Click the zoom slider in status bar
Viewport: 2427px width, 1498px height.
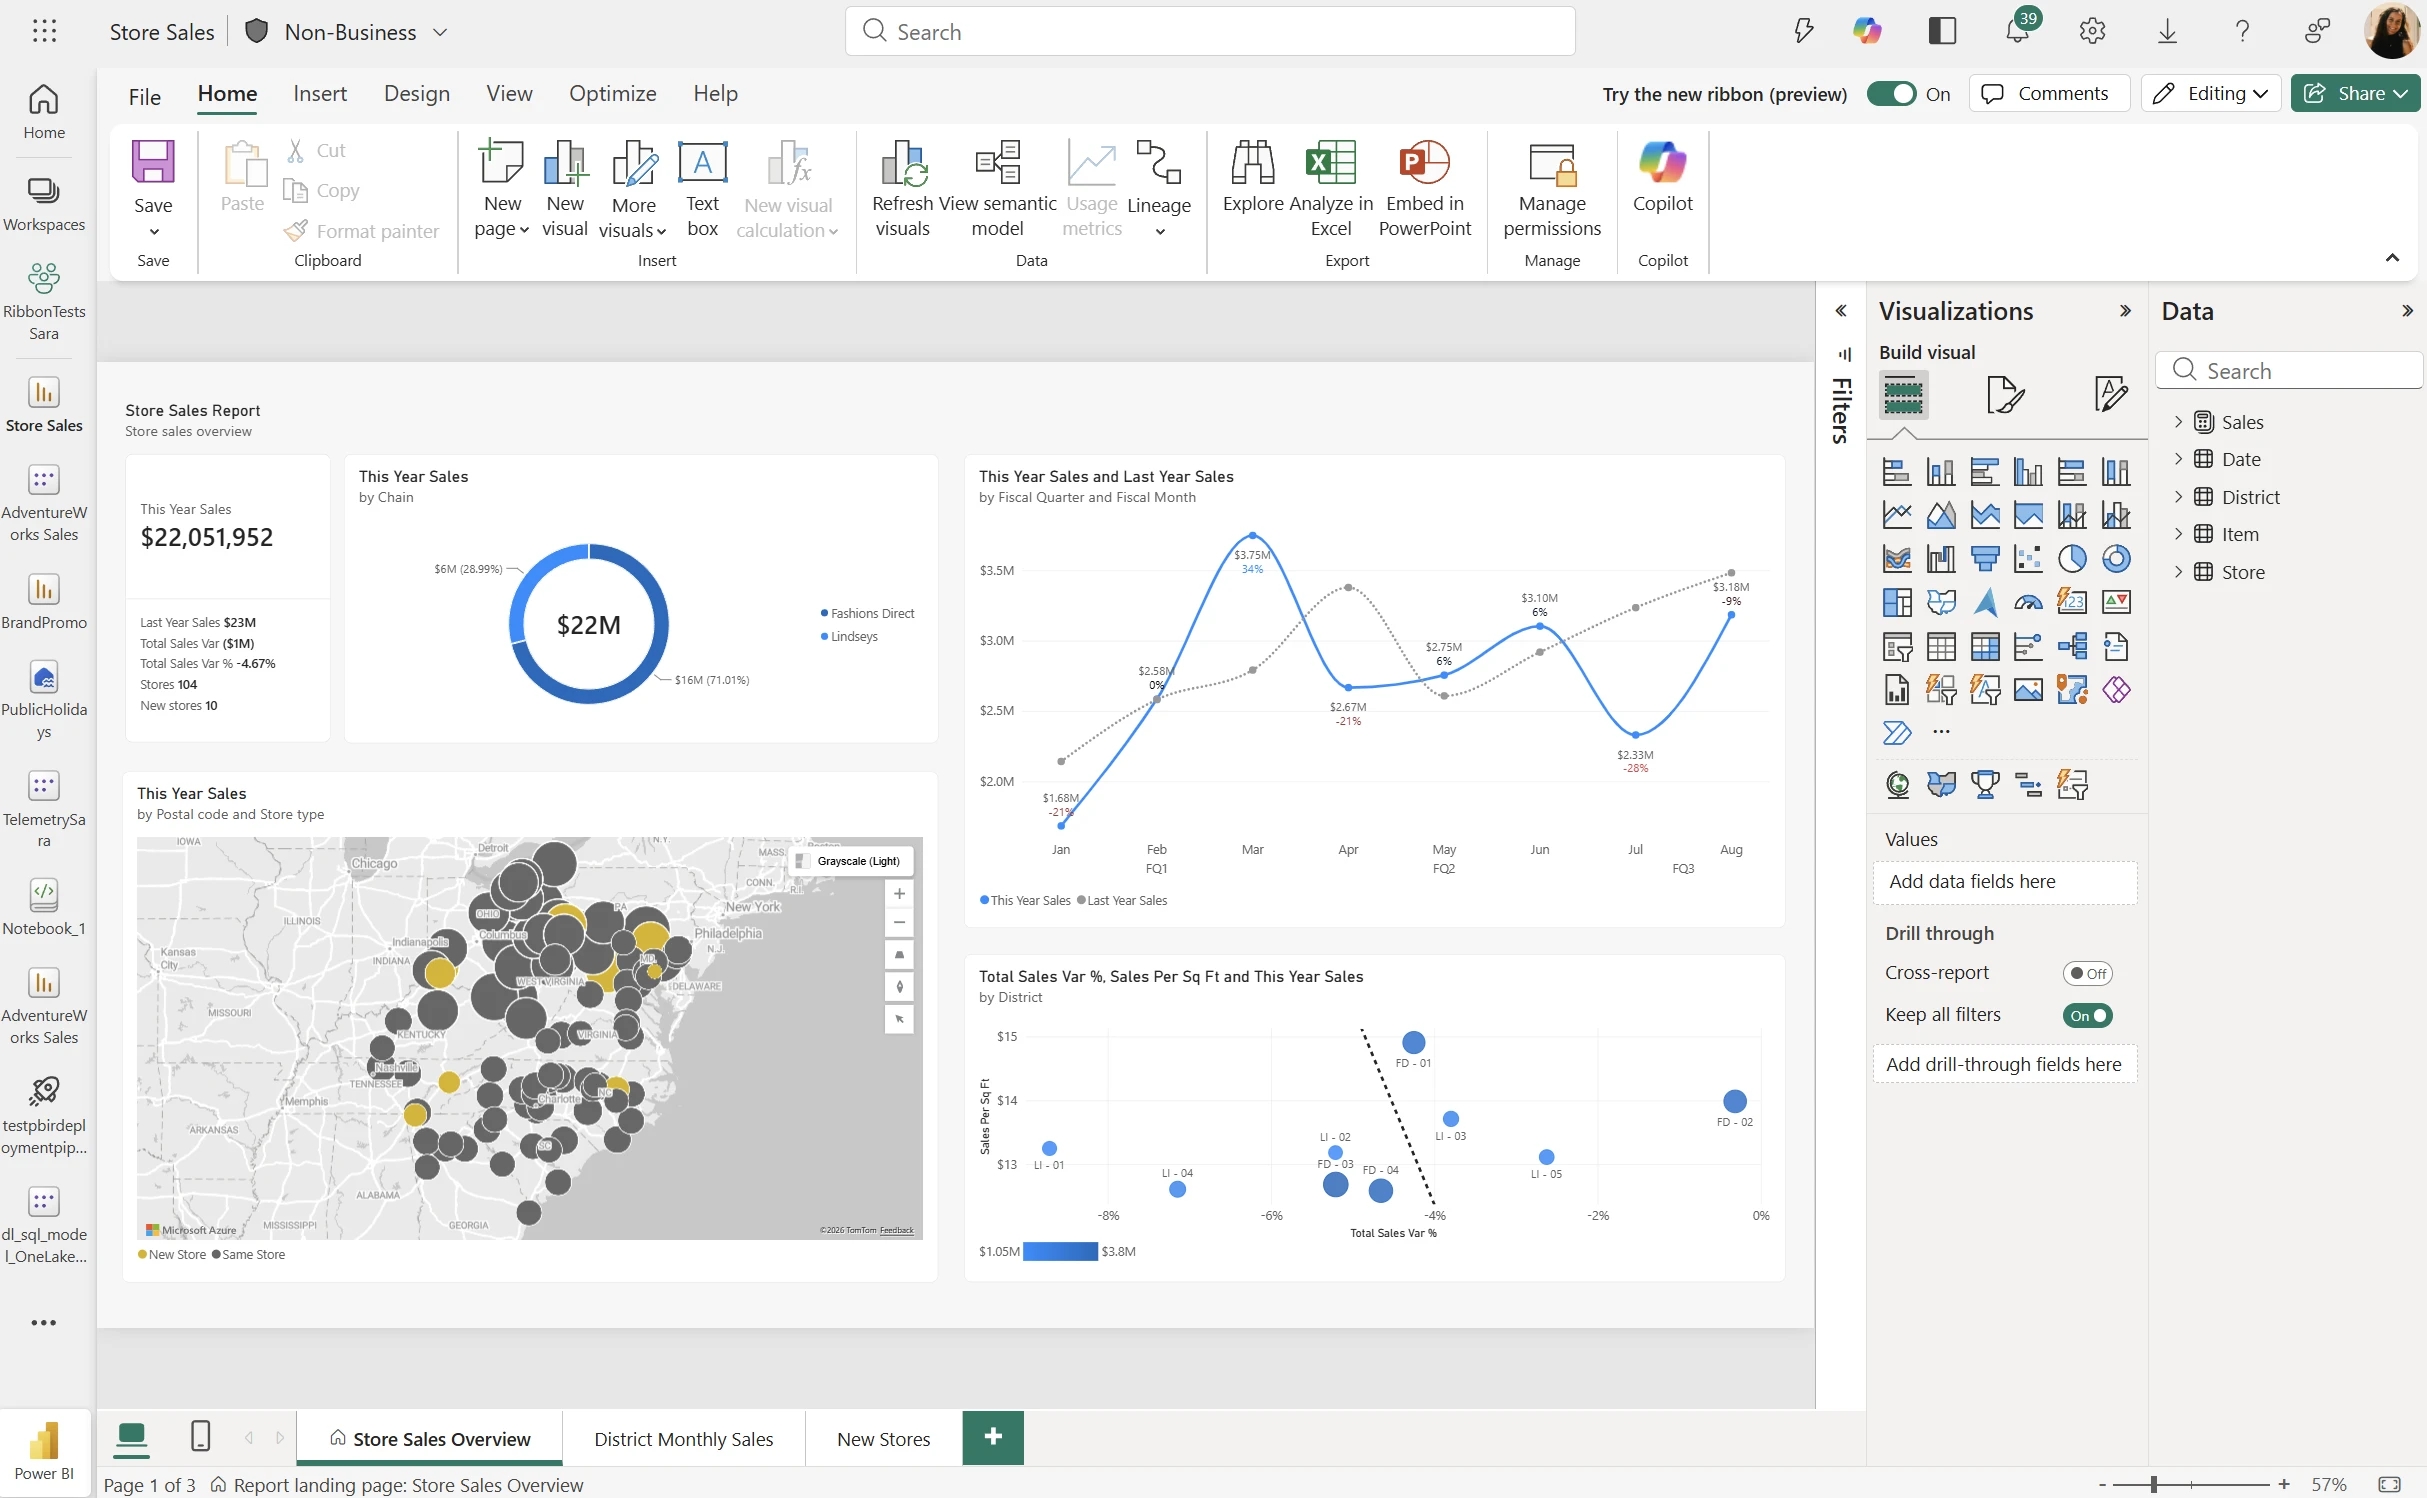coord(2191,1485)
